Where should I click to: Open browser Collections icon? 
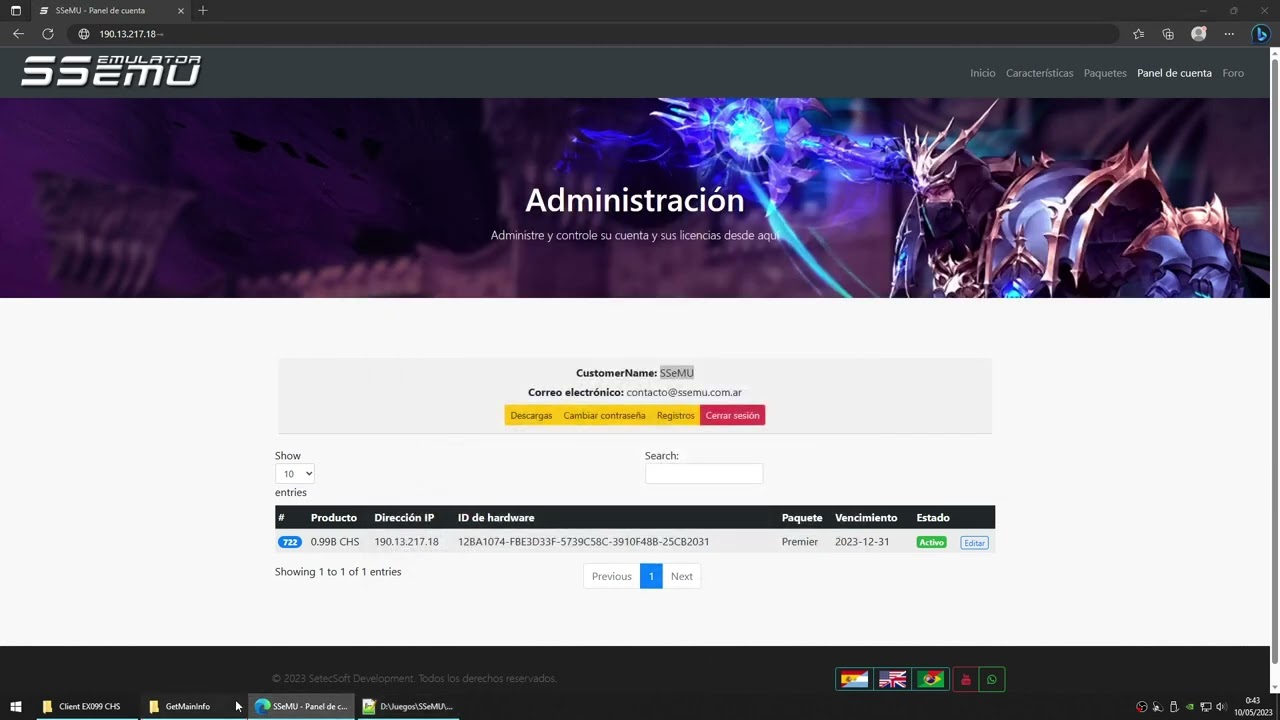pyautogui.click(x=1168, y=34)
